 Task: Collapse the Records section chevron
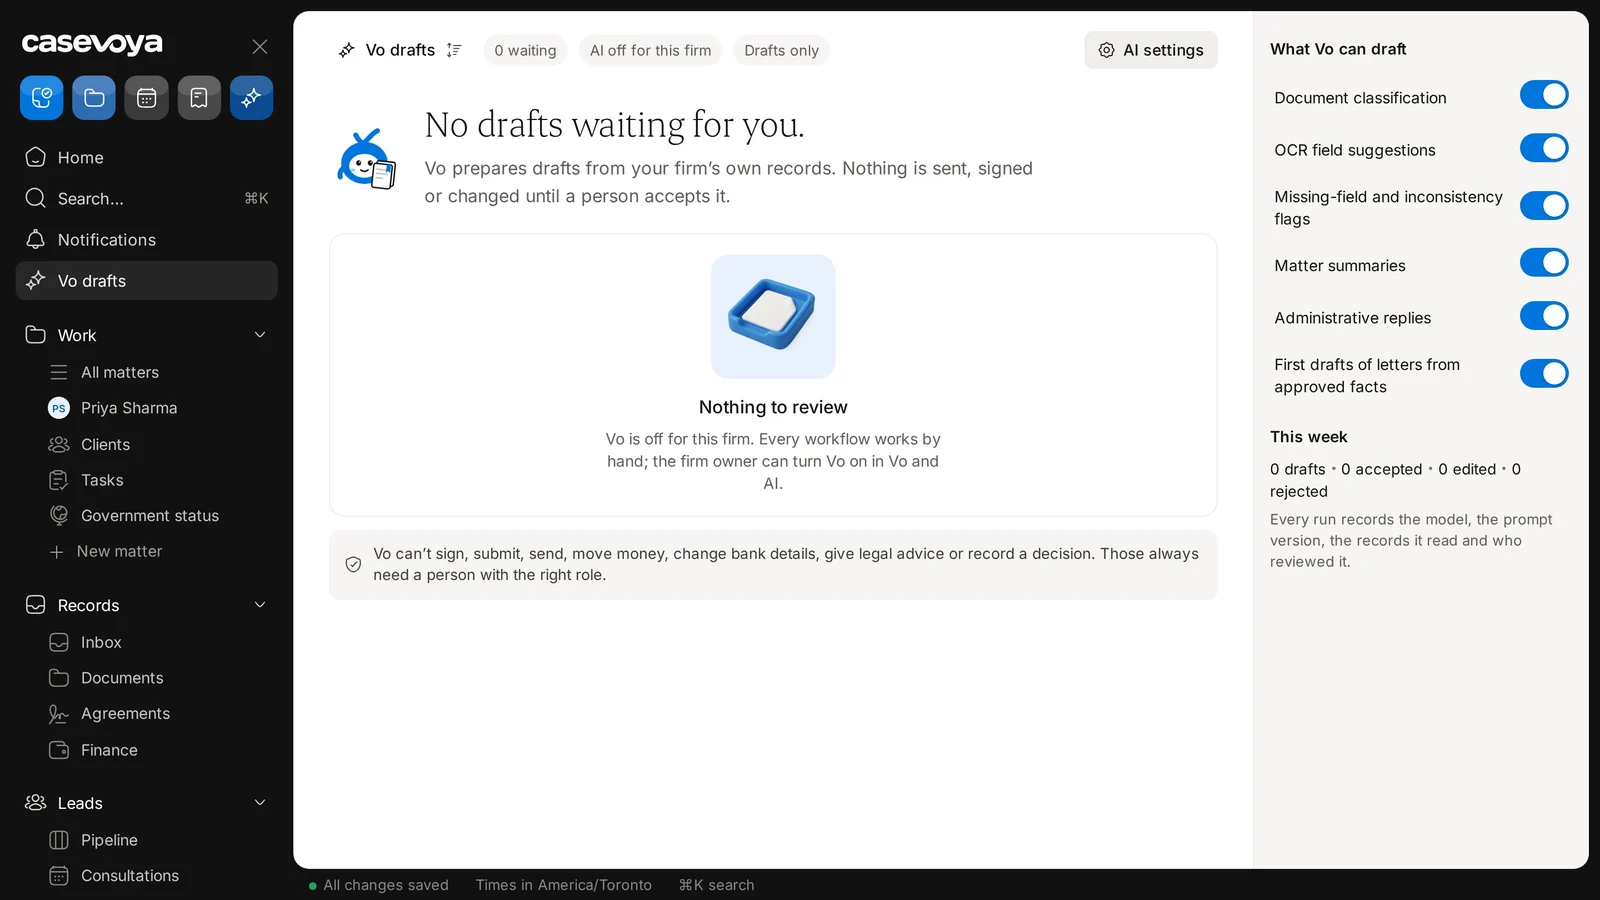[x=260, y=605]
